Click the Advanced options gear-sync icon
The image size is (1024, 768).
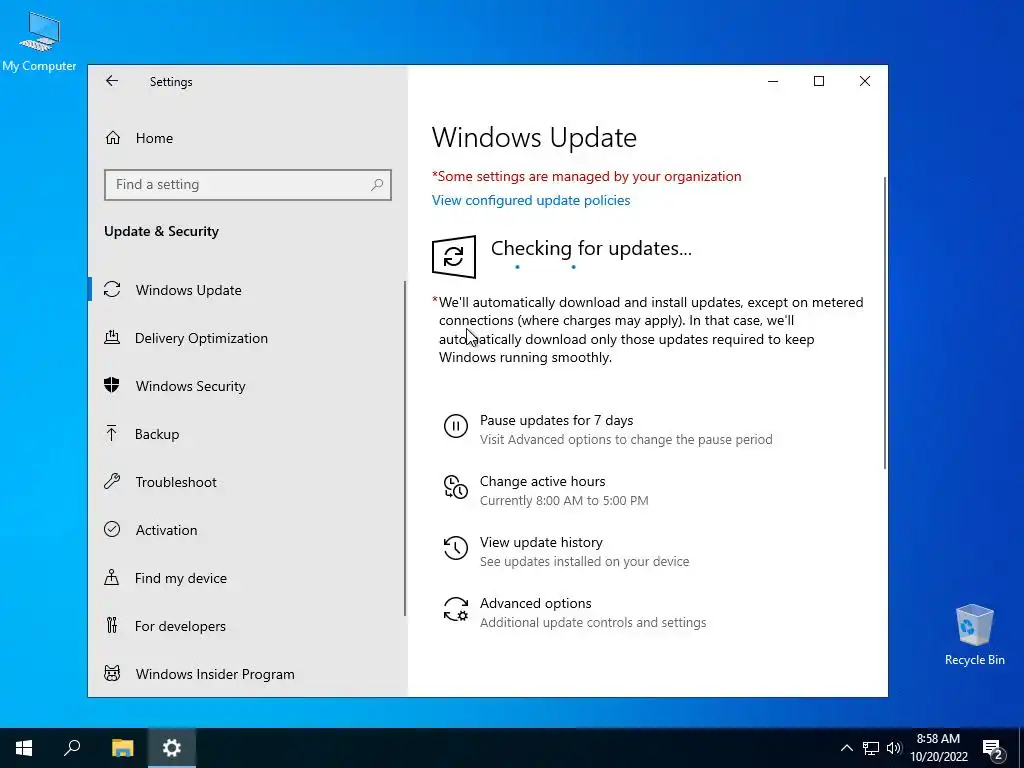tap(456, 609)
